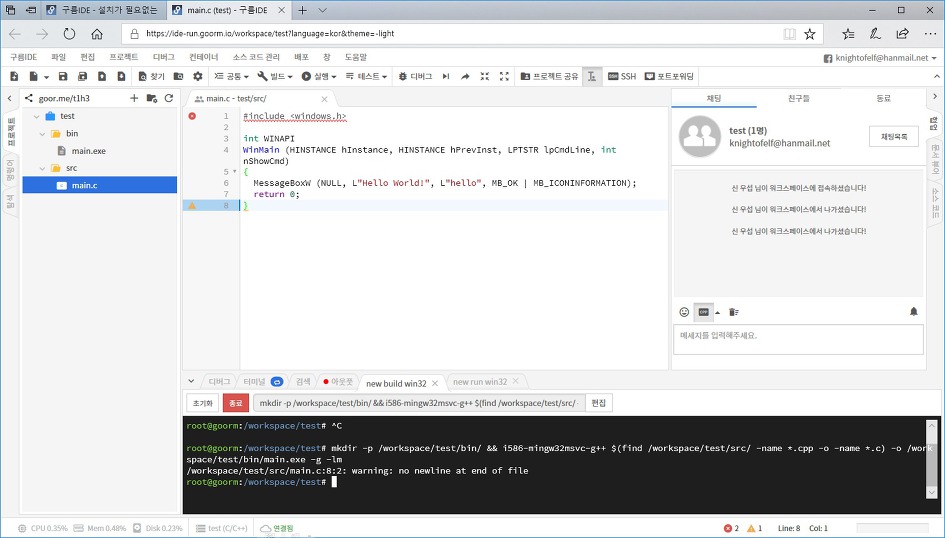
Task: Save all files via the double-floppy icon
Action: (x=83, y=77)
